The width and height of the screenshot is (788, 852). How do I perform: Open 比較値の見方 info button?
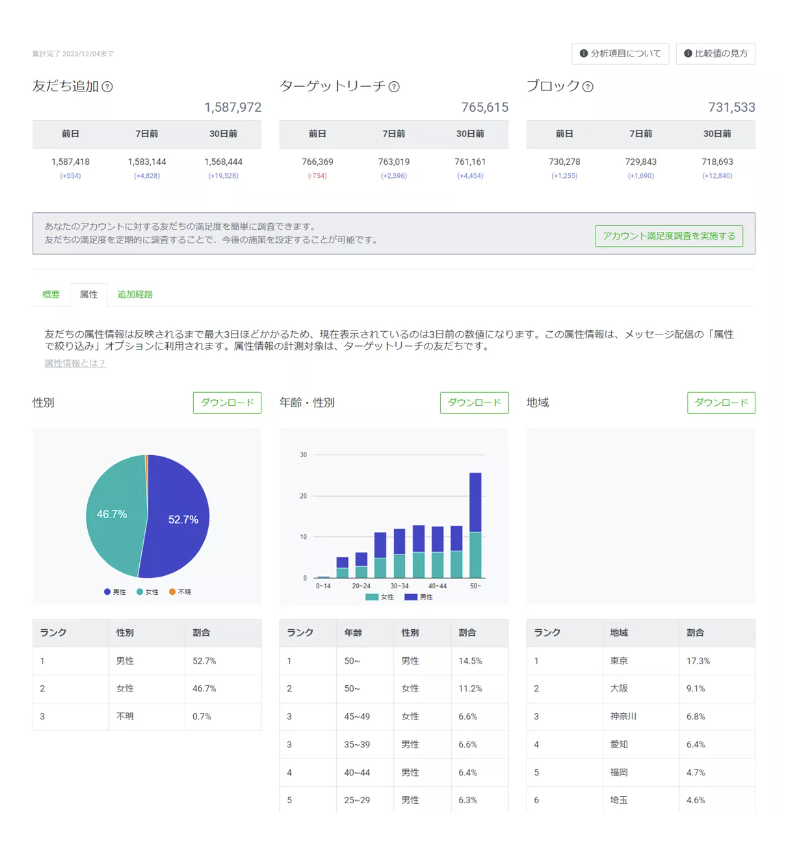point(715,53)
